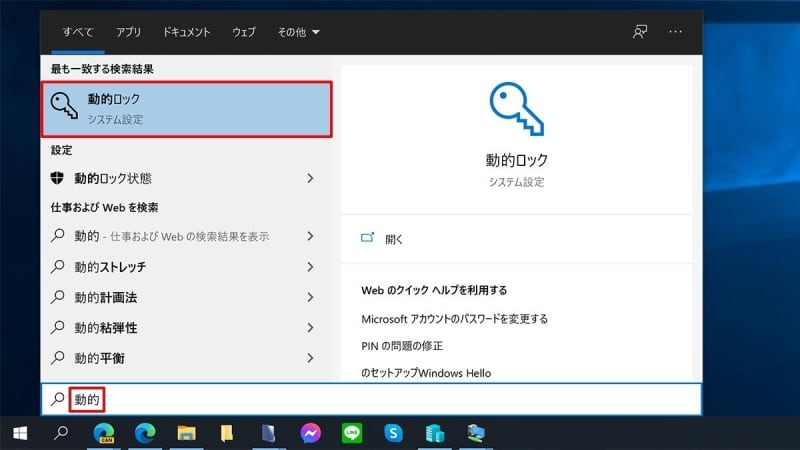Select the 動的平衡 suggestion
800x450 pixels.
tap(187, 358)
